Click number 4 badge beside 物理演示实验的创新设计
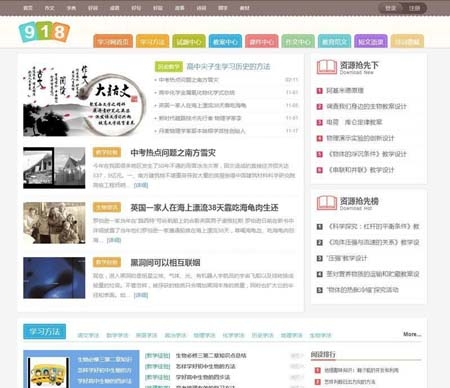This screenshot has width=450, height=388. pyautogui.click(x=319, y=138)
